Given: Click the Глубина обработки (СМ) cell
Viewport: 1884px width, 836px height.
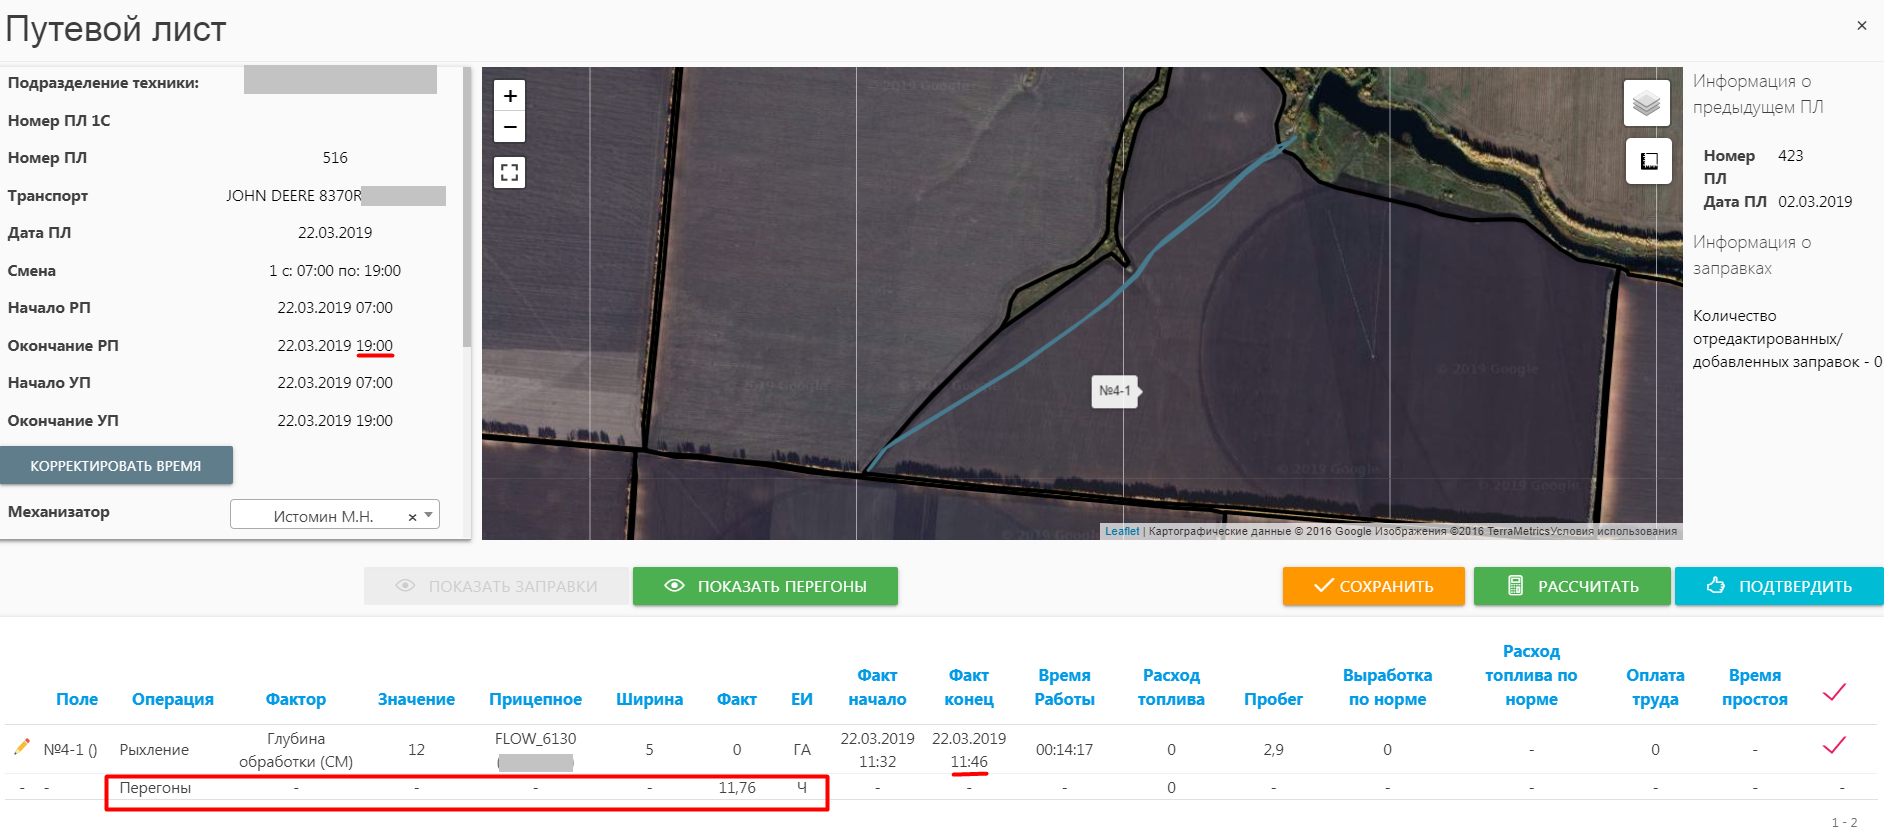Looking at the screenshot, I should (x=296, y=750).
